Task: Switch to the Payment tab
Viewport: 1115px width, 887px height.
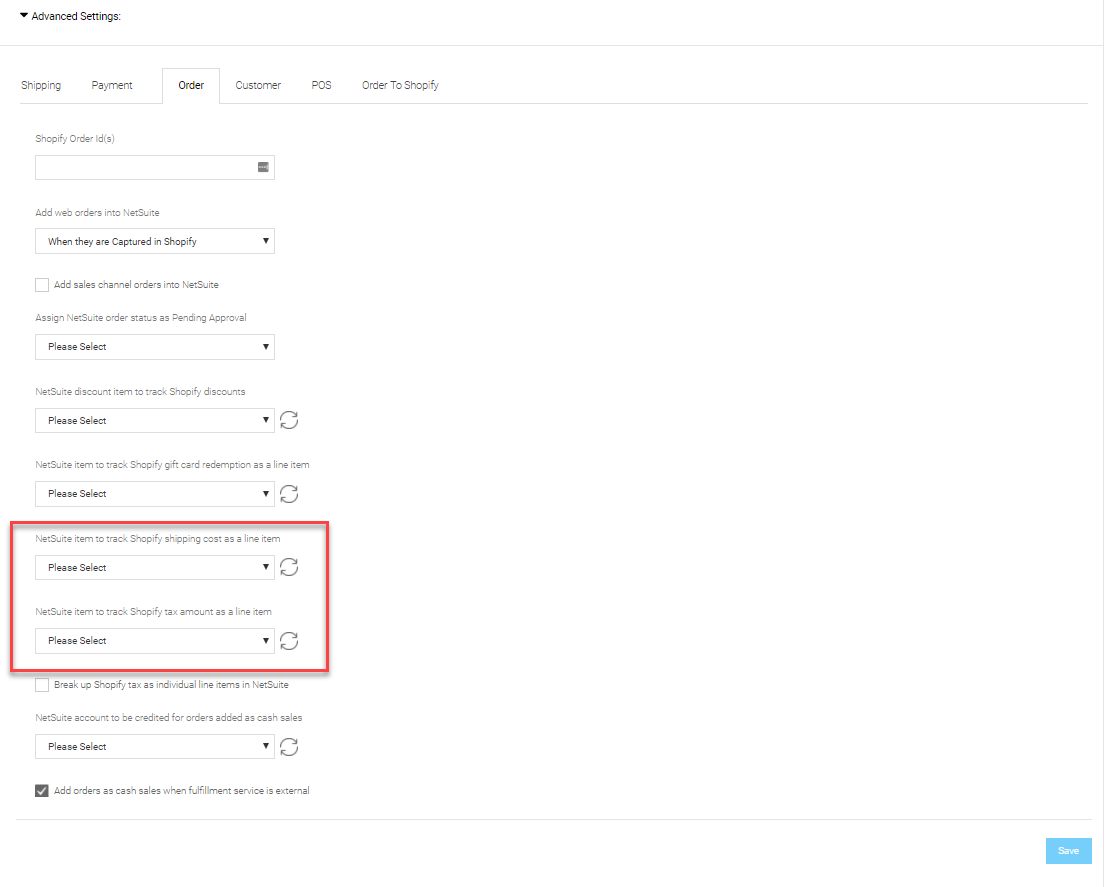Action: 112,85
